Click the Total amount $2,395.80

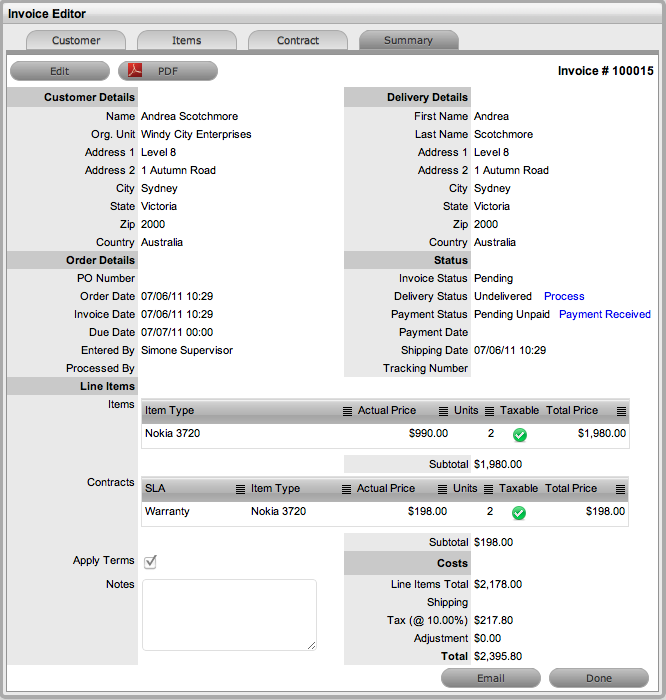(x=498, y=656)
